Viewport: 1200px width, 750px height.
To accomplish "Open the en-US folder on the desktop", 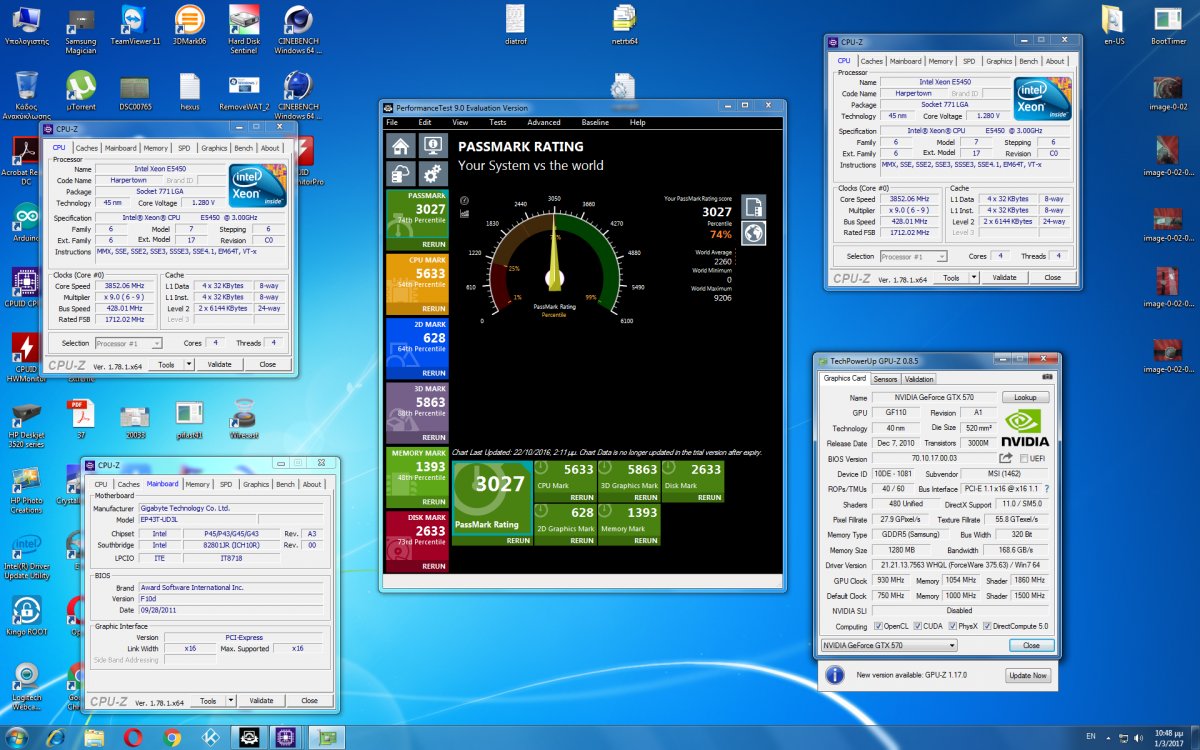I will click(1114, 26).
